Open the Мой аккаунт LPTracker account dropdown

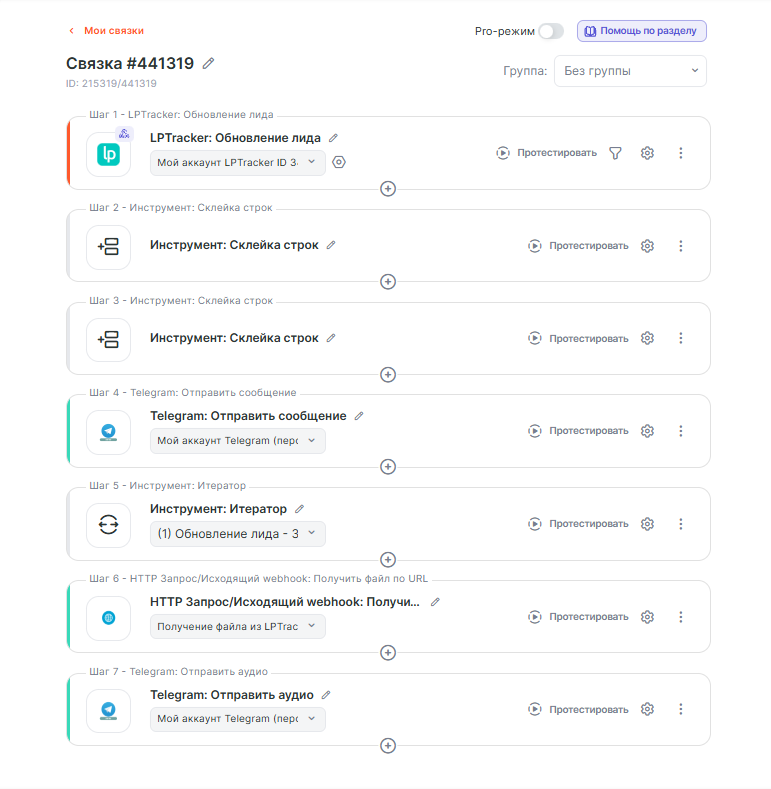coord(237,162)
